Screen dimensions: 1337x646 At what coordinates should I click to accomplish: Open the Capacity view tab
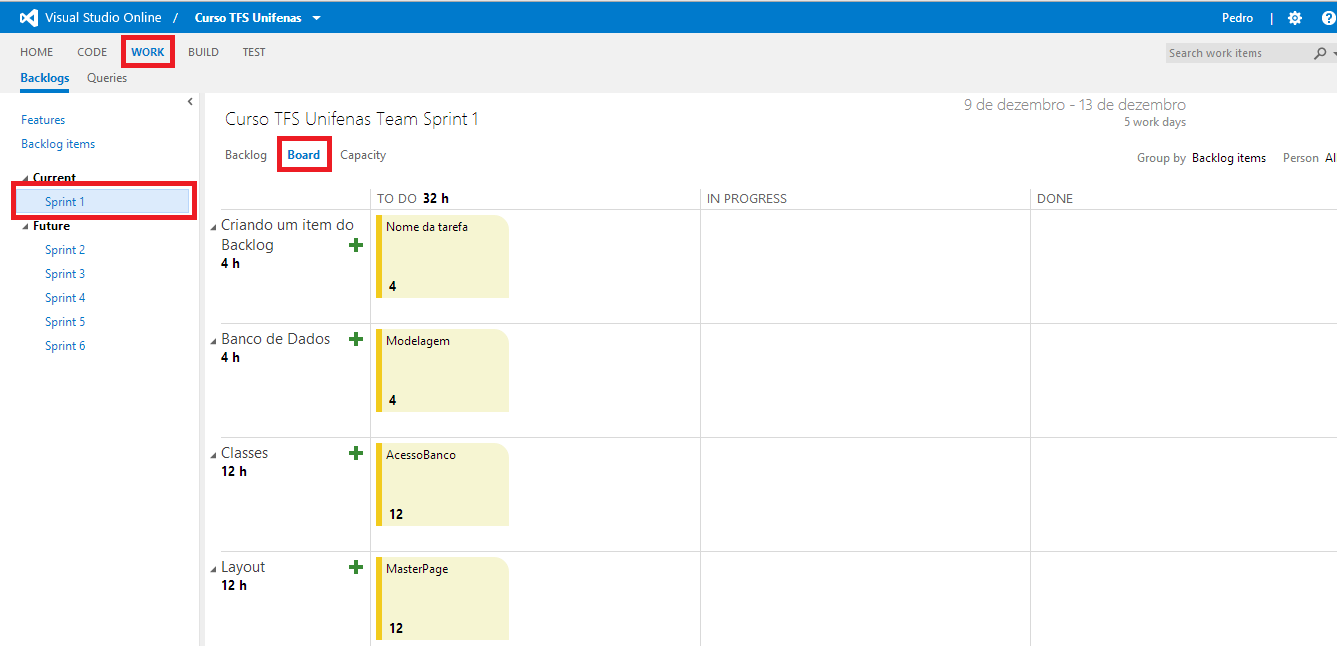point(363,155)
